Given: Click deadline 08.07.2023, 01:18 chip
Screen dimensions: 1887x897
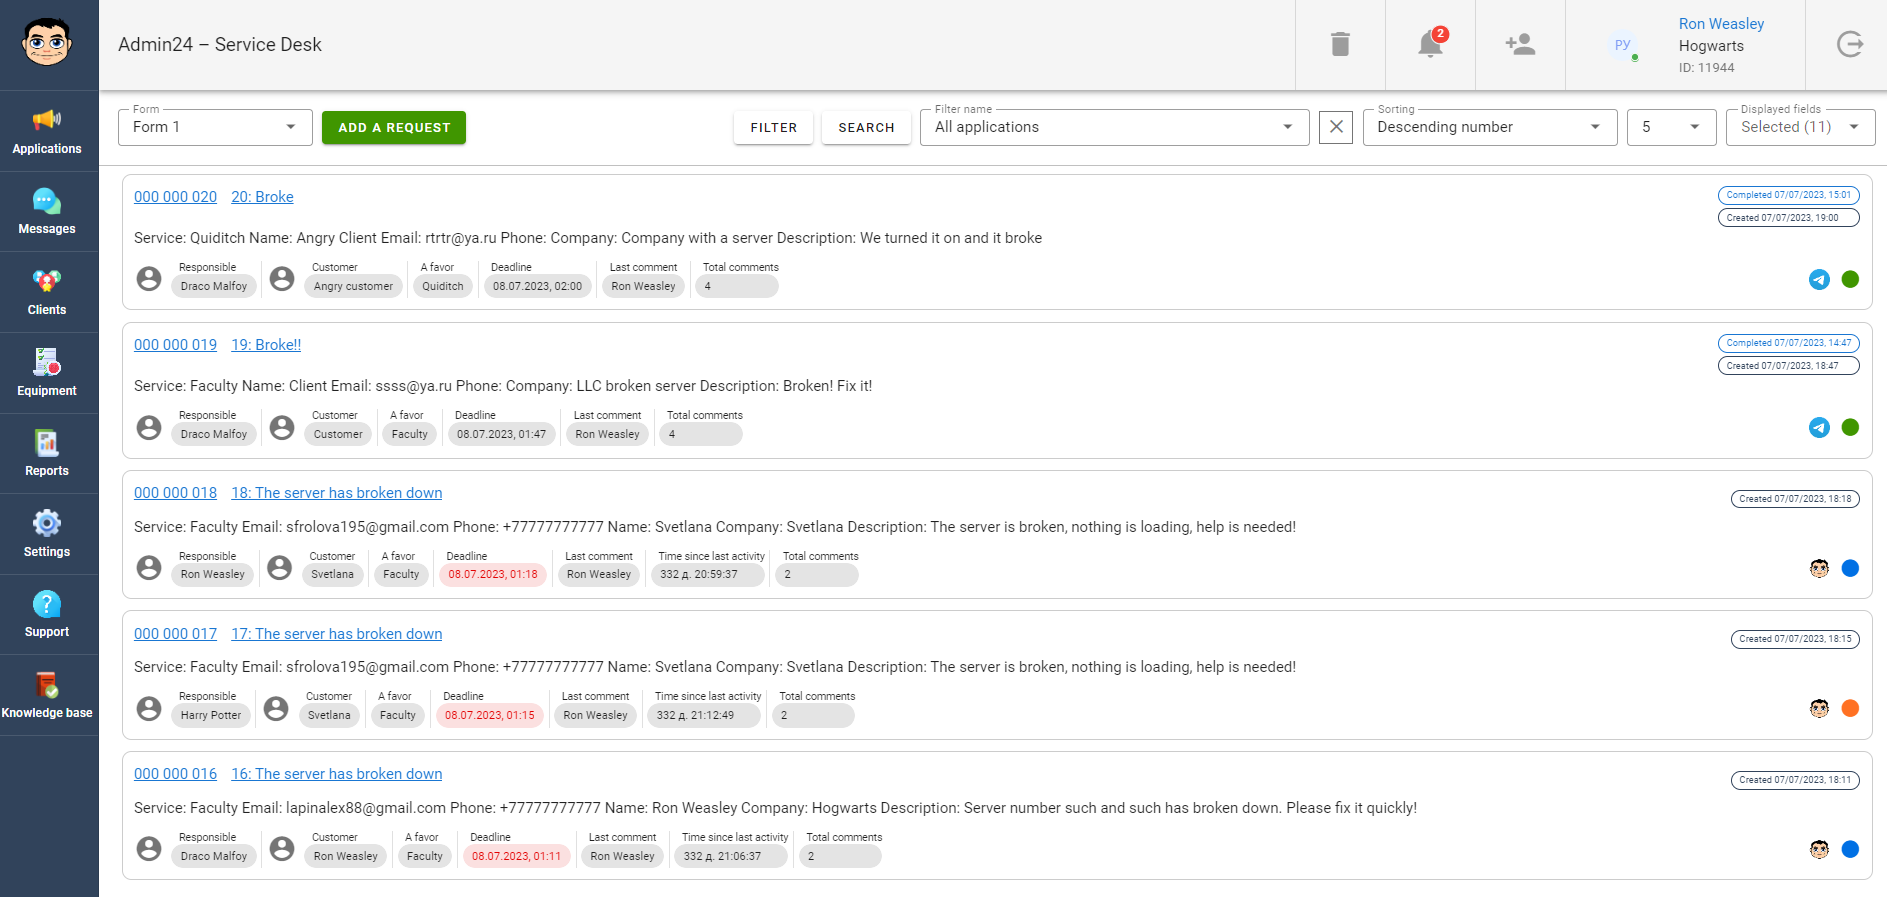Looking at the screenshot, I should (493, 574).
